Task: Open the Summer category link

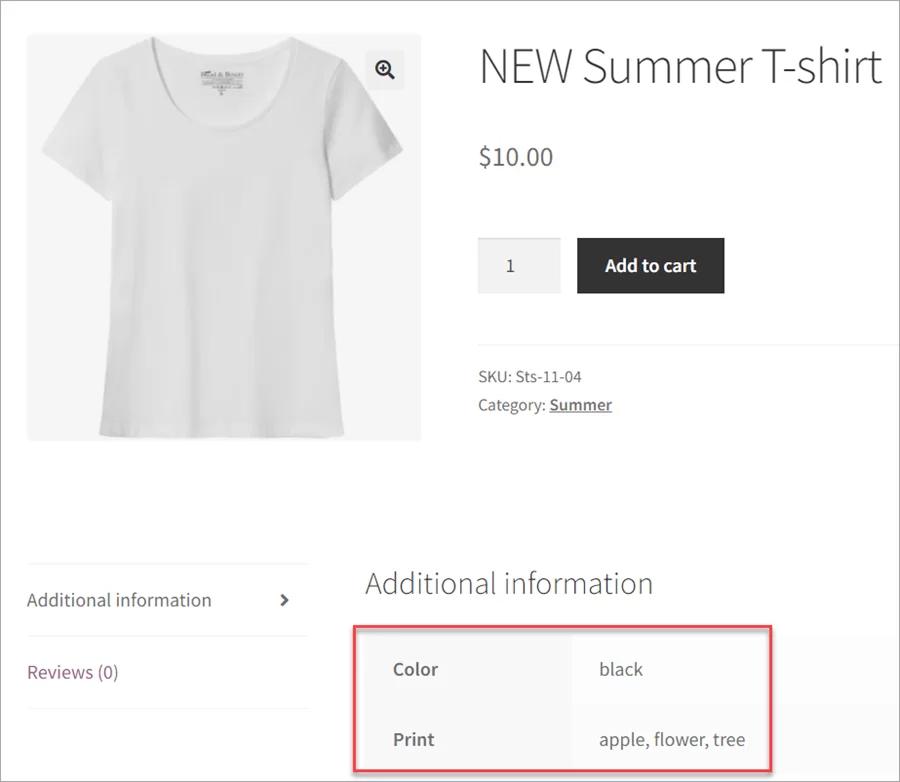Action: (x=580, y=404)
